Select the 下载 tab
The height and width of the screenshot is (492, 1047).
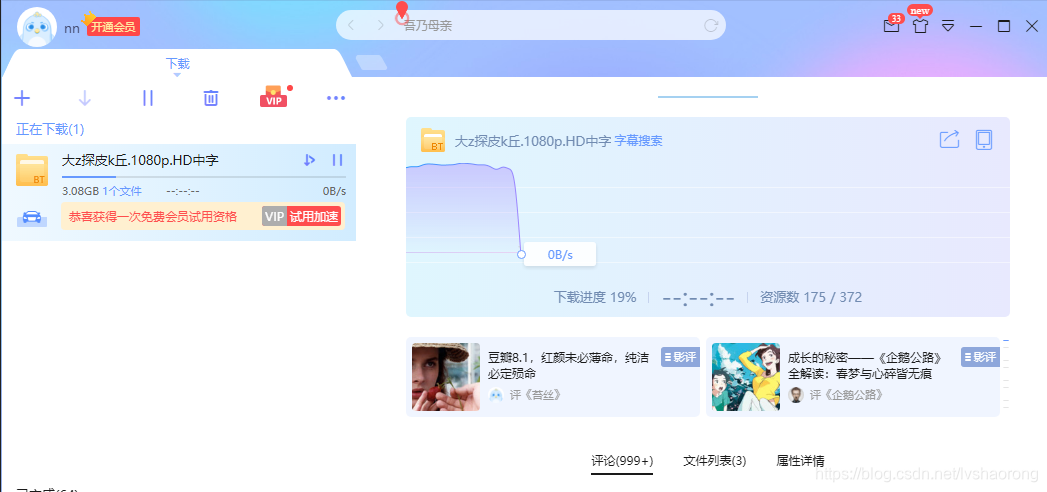[178, 64]
